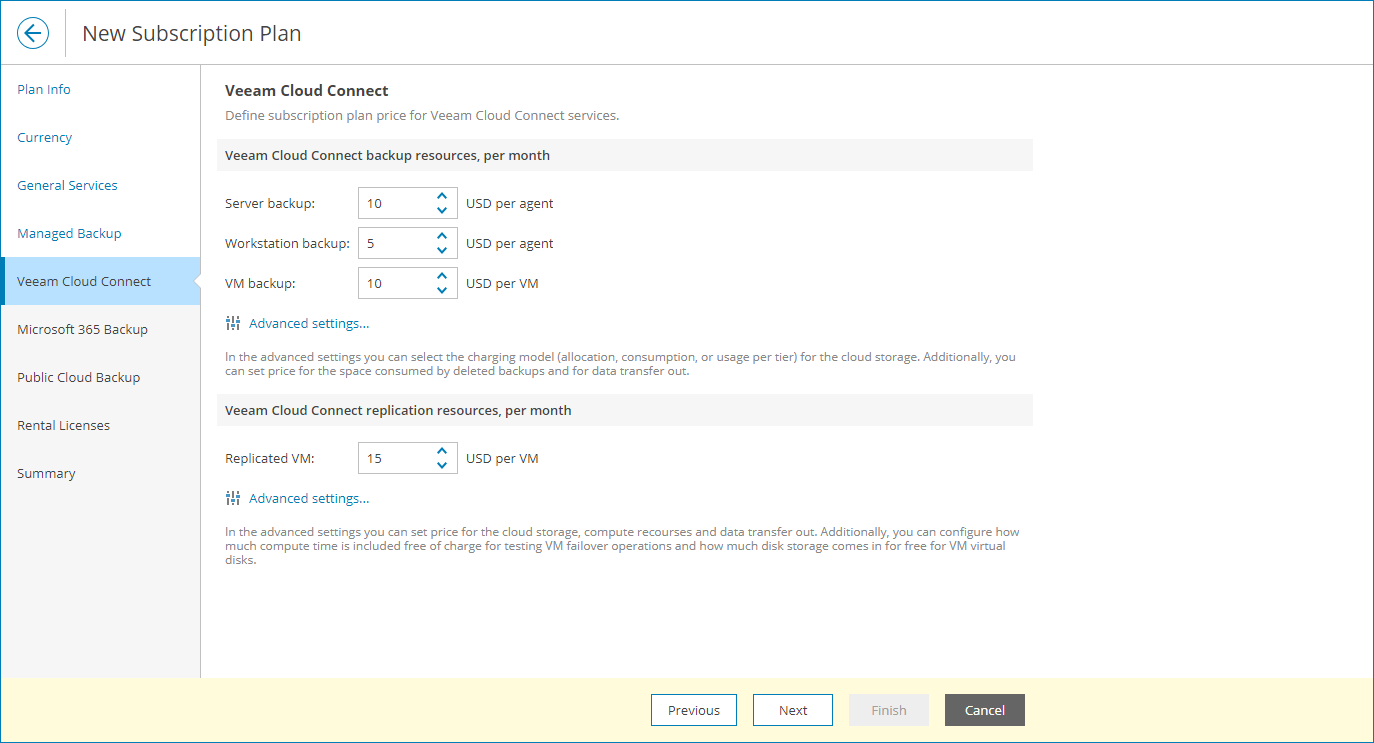The image size is (1374, 743).
Task: Click the Cancel button
Action: point(984,710)
